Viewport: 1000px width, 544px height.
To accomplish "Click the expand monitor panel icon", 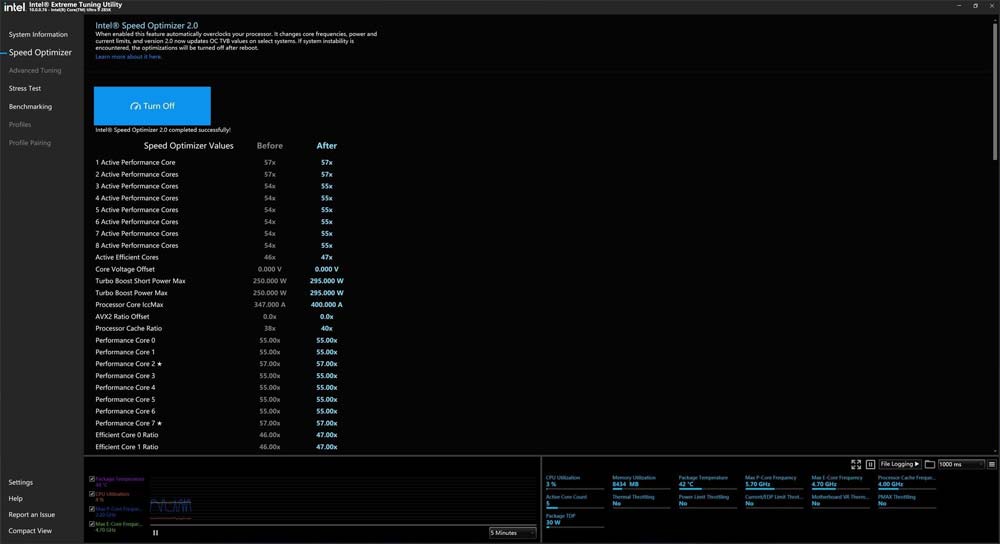I will click(856, 464).
